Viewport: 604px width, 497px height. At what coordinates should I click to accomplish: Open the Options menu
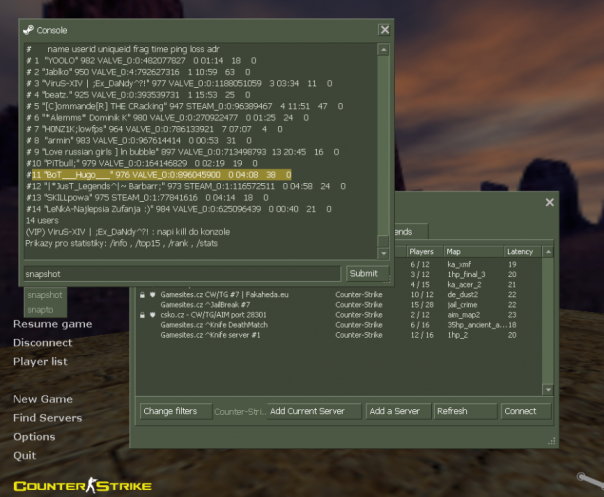(34, 437)
